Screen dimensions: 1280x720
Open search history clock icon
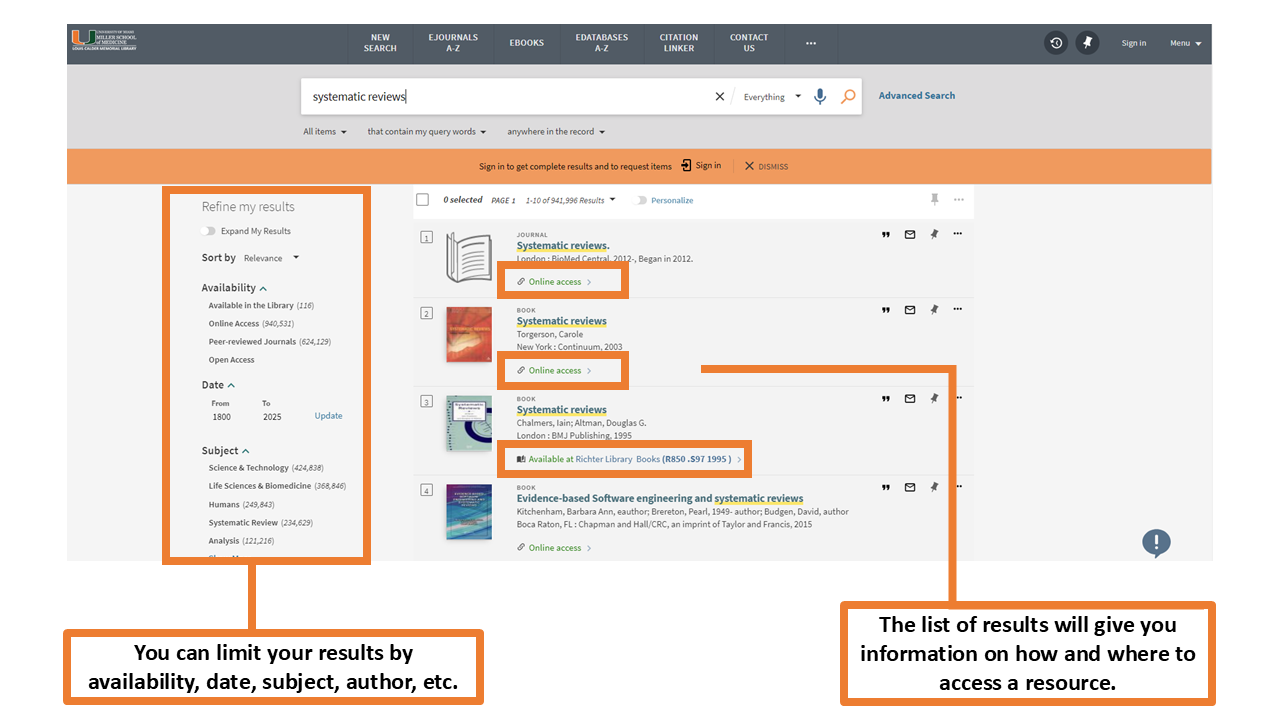tap(1056, 43)
